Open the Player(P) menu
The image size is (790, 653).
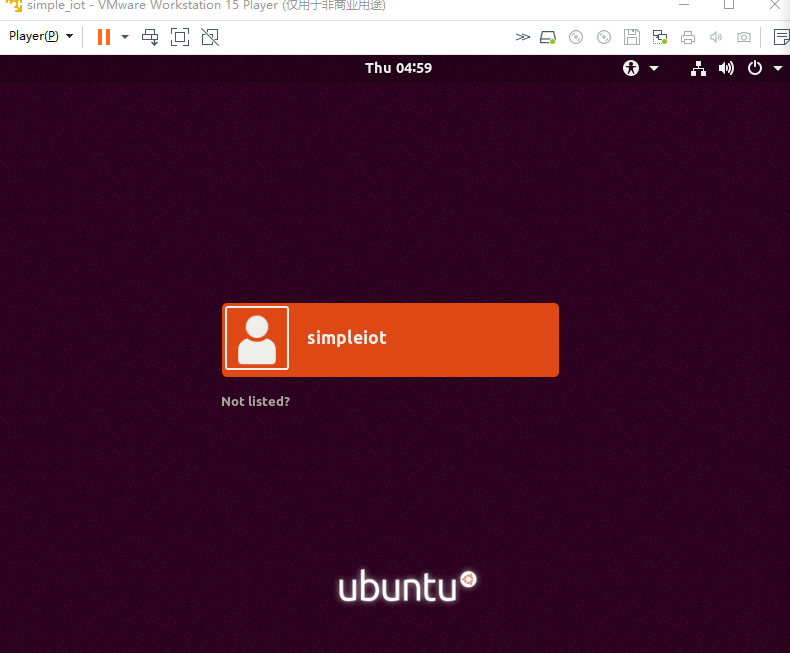coord(41,36)
